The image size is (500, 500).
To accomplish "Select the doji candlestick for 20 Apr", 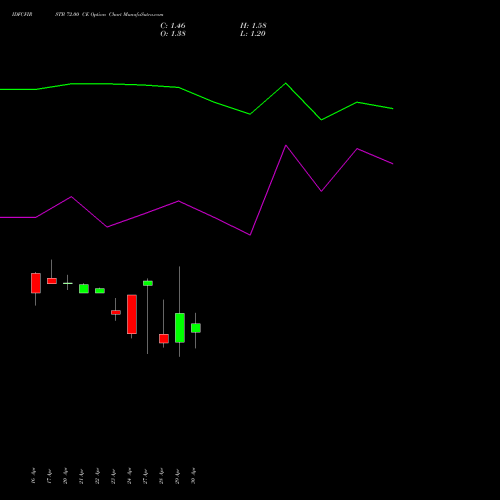I will point(68,283).
